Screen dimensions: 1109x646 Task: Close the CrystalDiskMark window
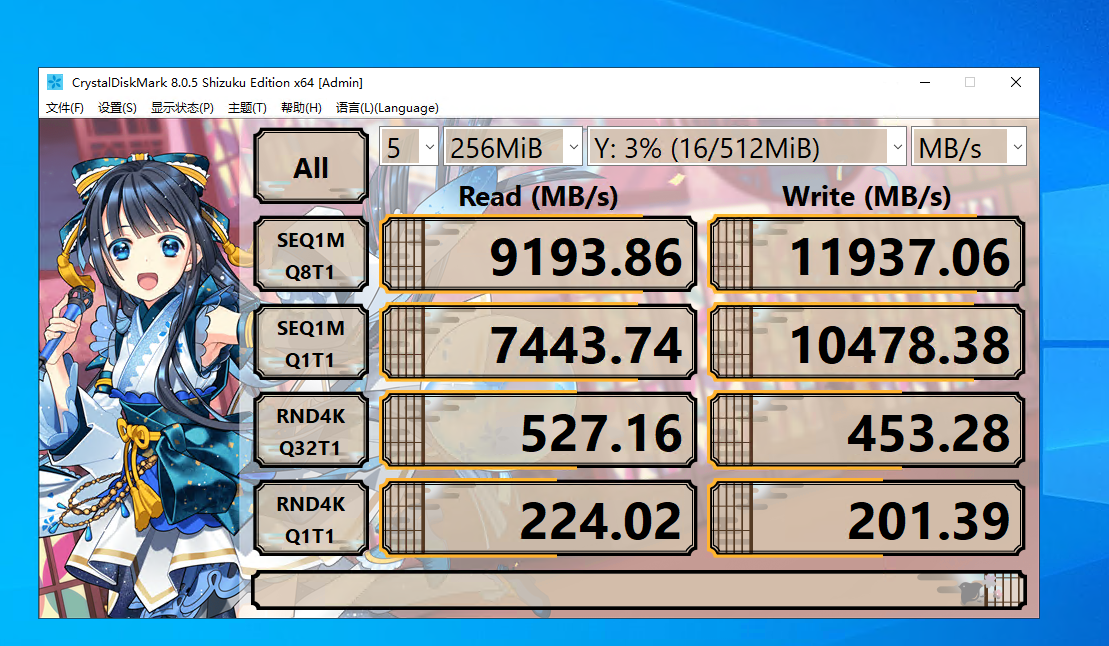pos(1016,82)
